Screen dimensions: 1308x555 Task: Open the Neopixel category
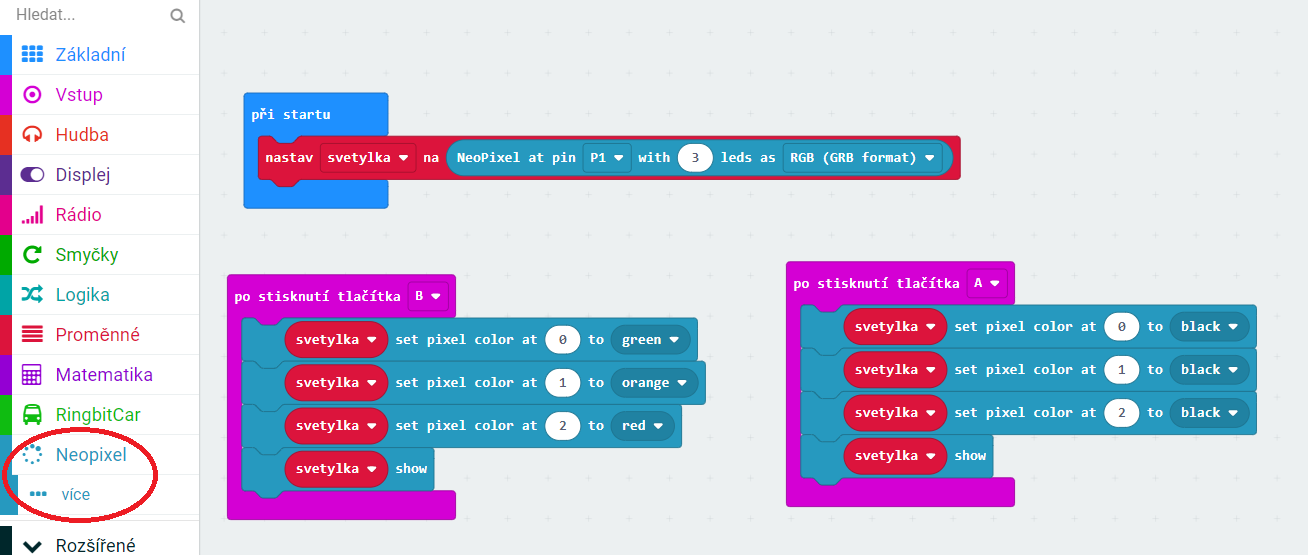click(91, 455)
